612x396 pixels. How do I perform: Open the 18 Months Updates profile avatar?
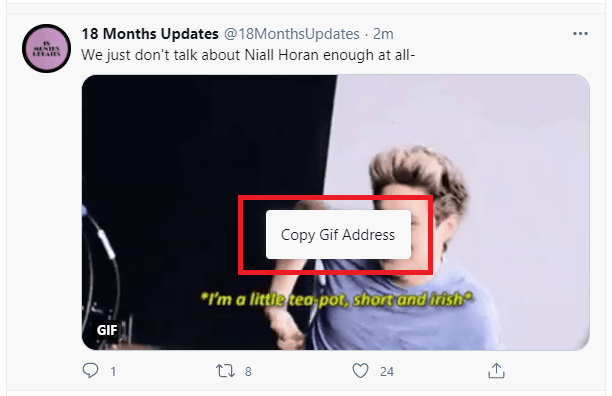click(46, 48)
